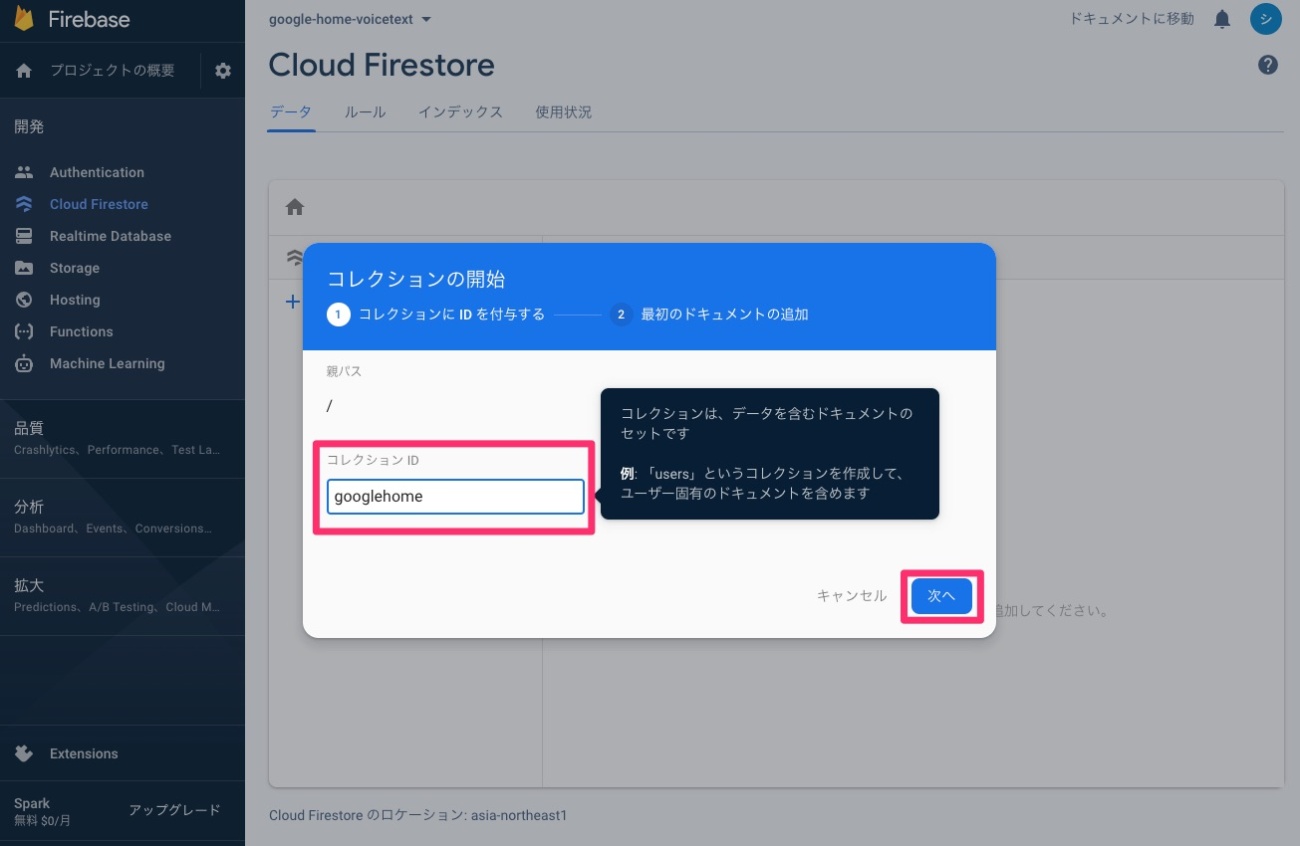This screenshot has width=1300, height=846.
Task: Click the Firebase flame logo
Action: click(x=24, y=19)
